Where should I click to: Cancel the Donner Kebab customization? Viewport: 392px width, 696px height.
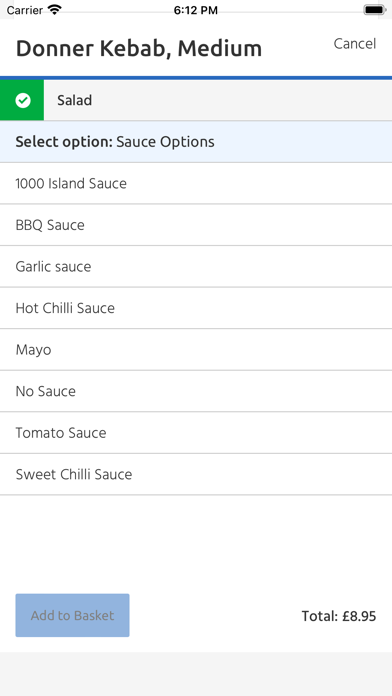pyautogui.click(x=355, y=44)
